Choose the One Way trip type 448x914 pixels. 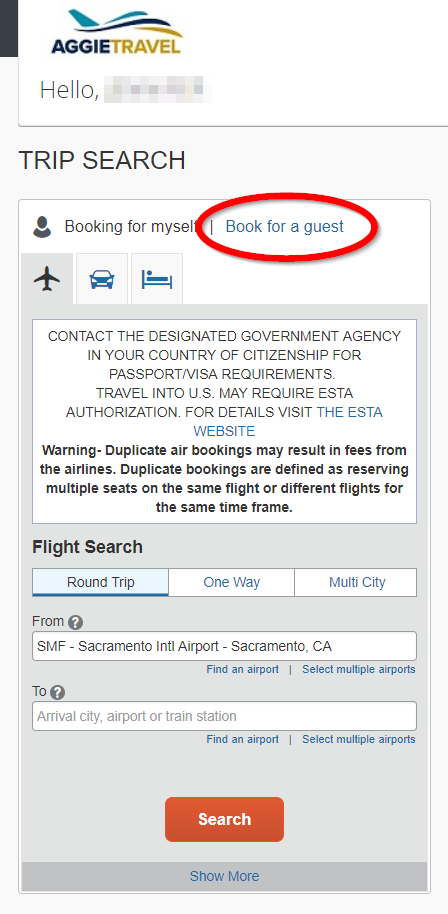tap(231, 582)
